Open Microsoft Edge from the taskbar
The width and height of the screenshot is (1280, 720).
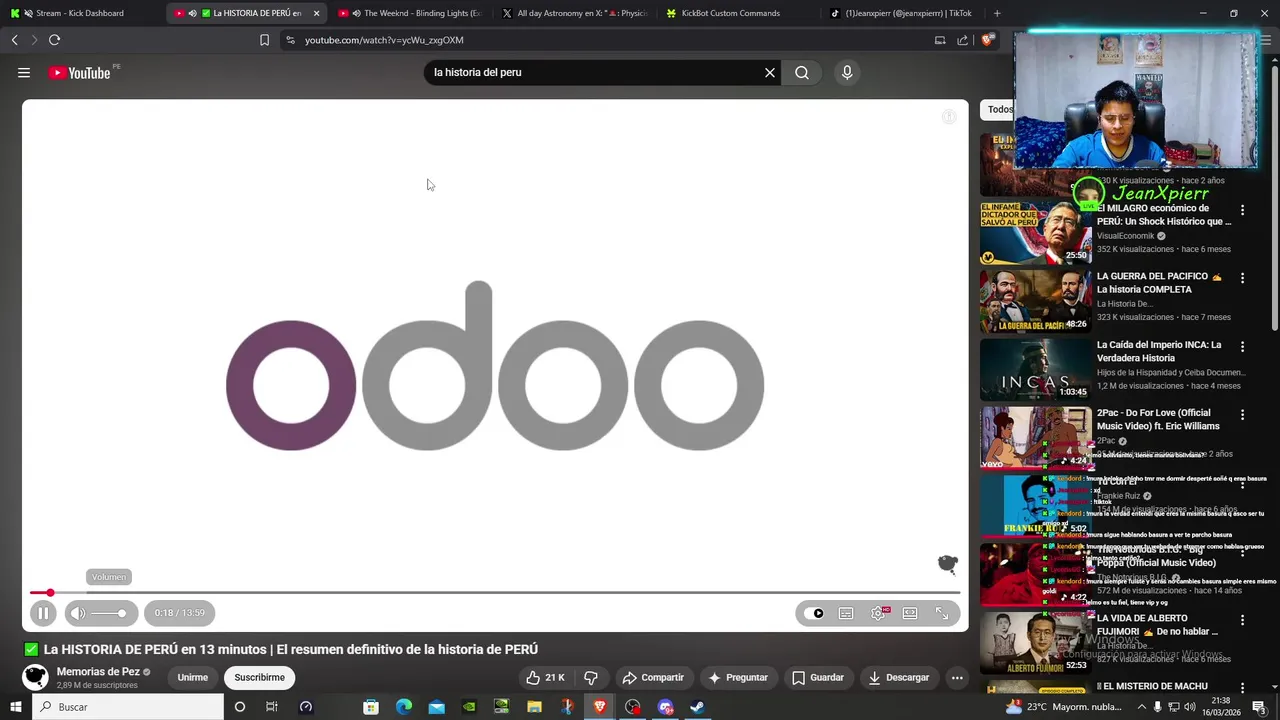404,707
